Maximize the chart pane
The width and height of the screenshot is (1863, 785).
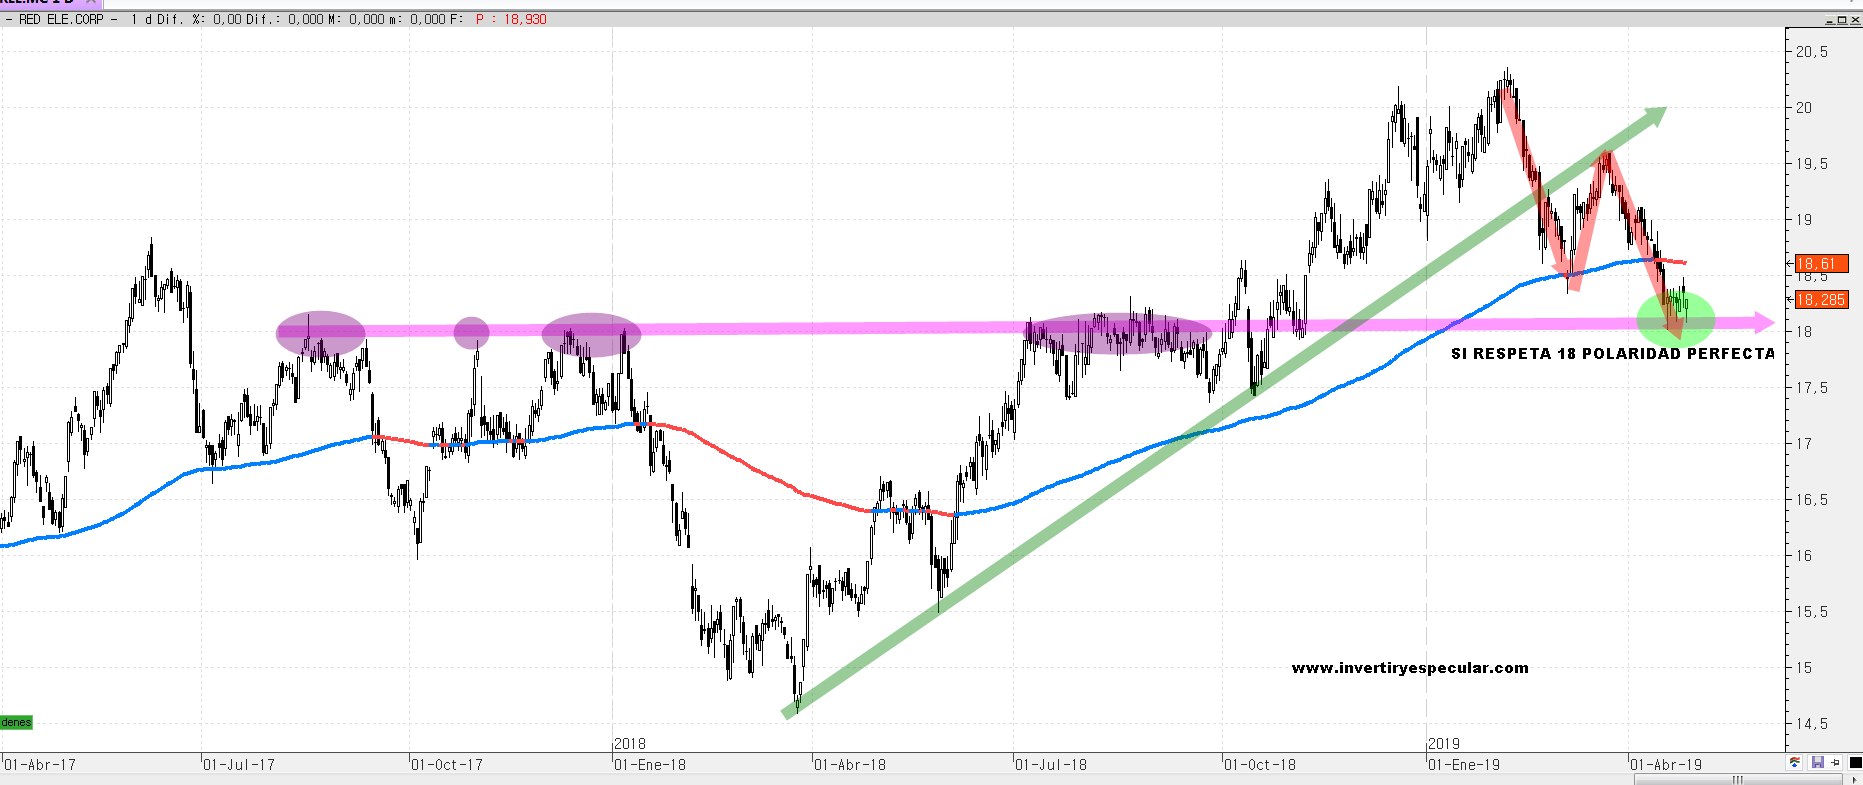1842,19
